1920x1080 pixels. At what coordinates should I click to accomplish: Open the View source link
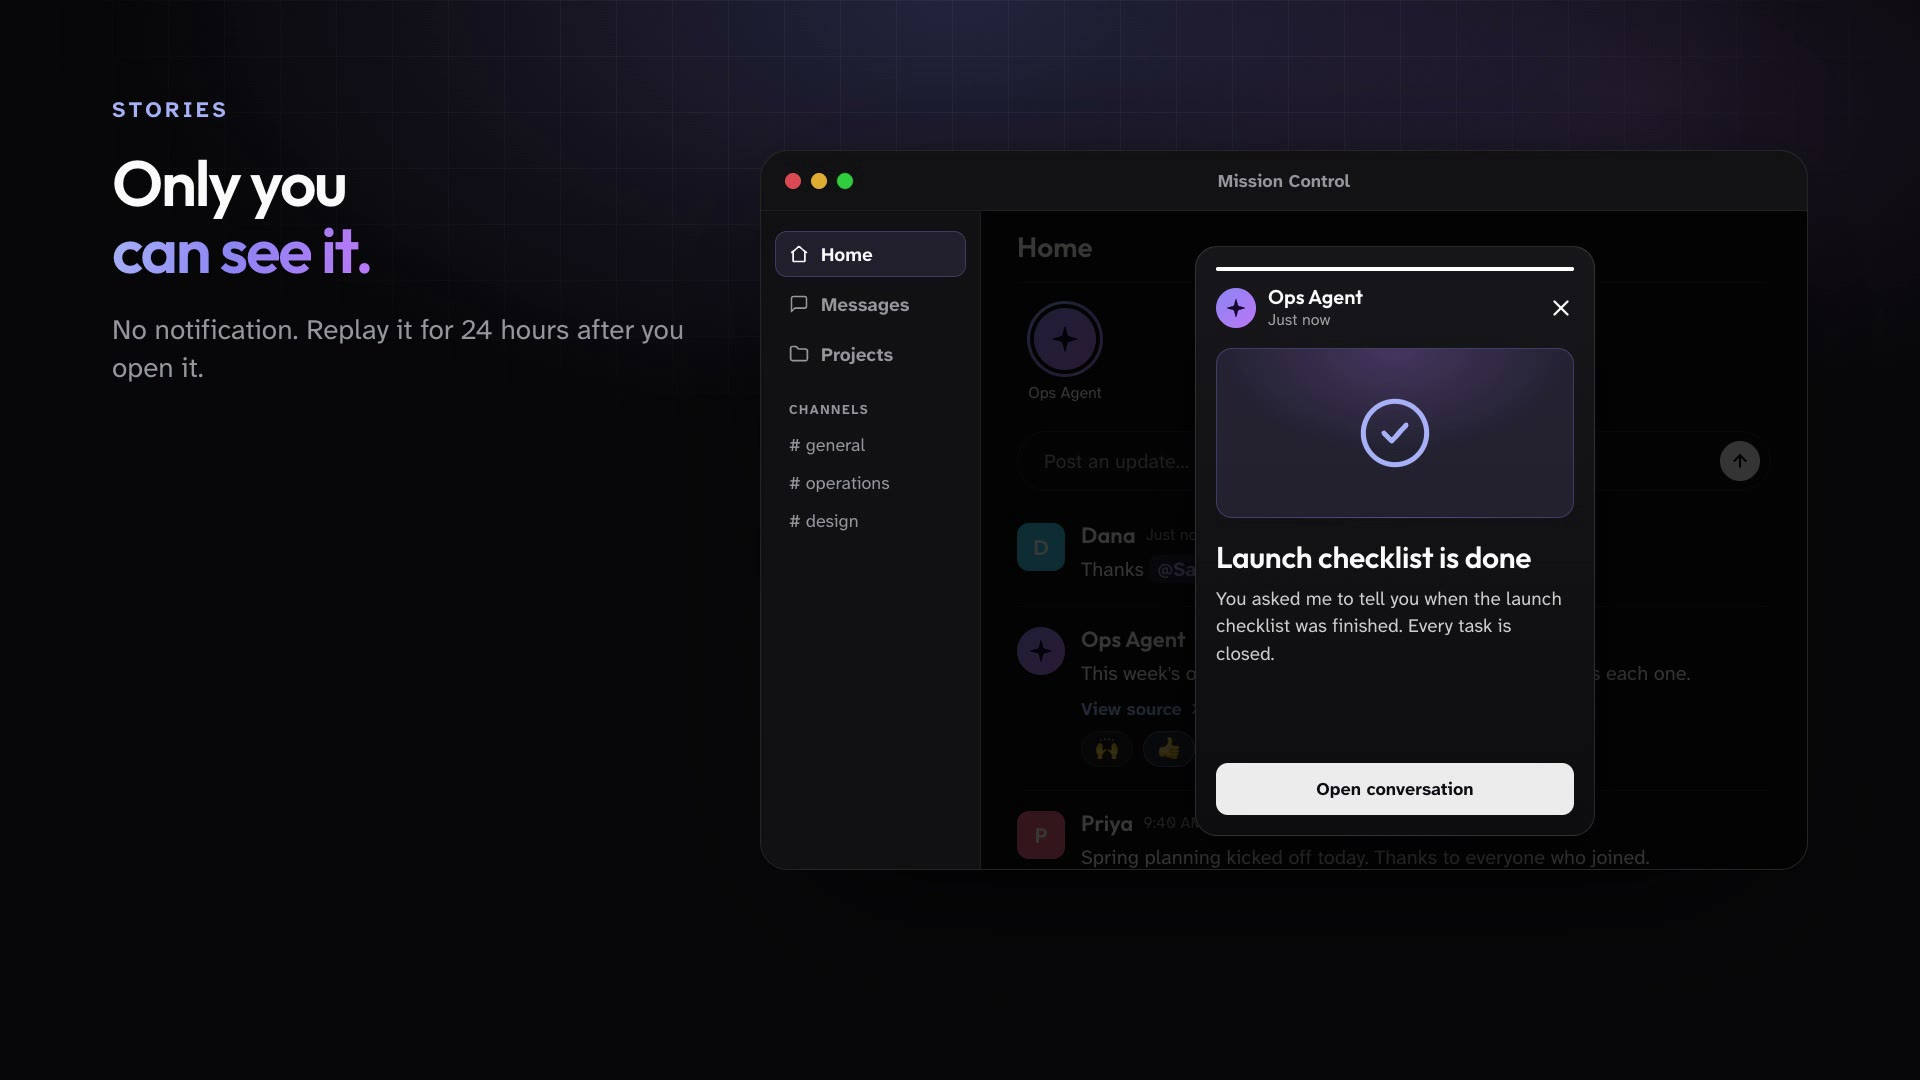pyautogui.click(x=1131, y=709)
